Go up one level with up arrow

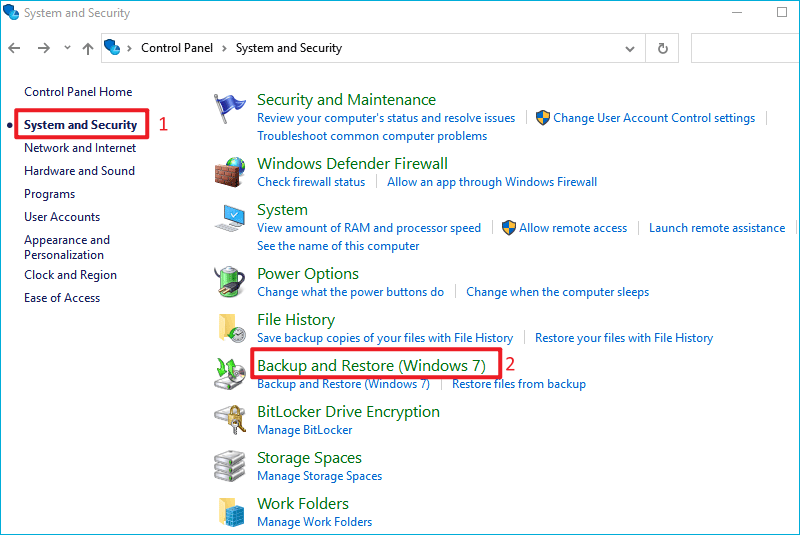click(88, 48)
